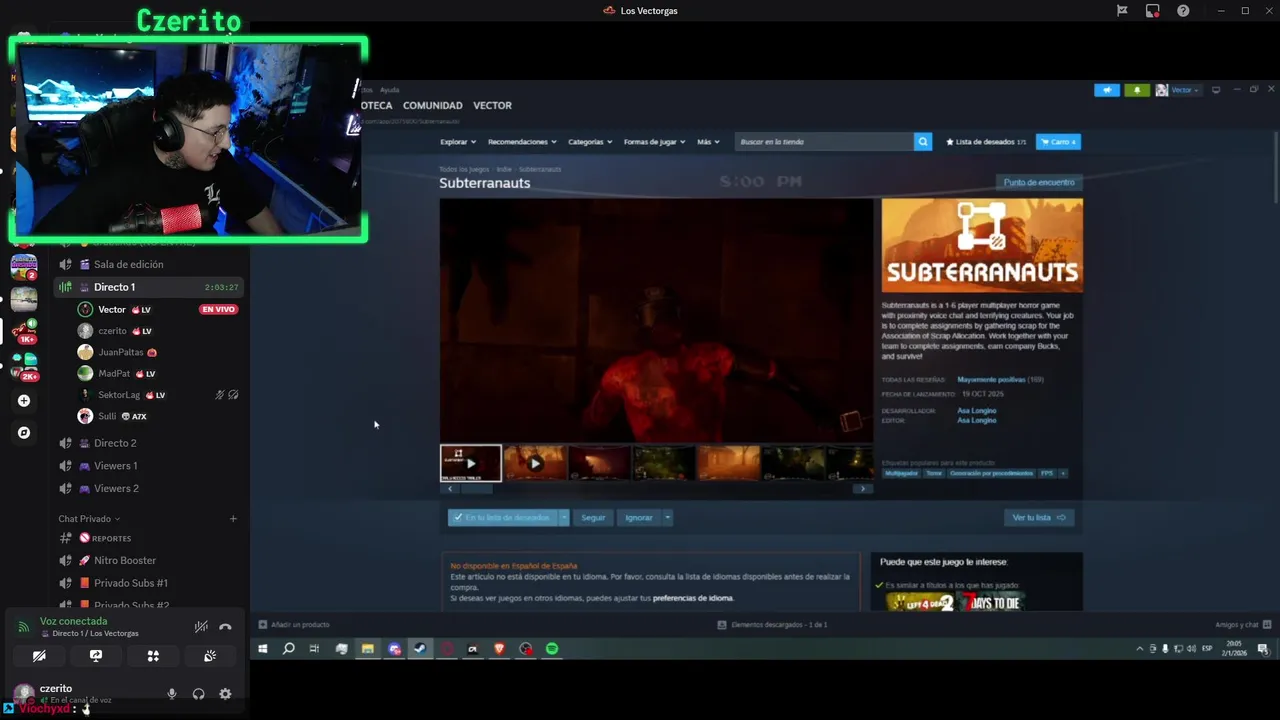The width and height of the screenshot is (1280, 720).
Task: Play the second video thumbnail
Action: 535,463
